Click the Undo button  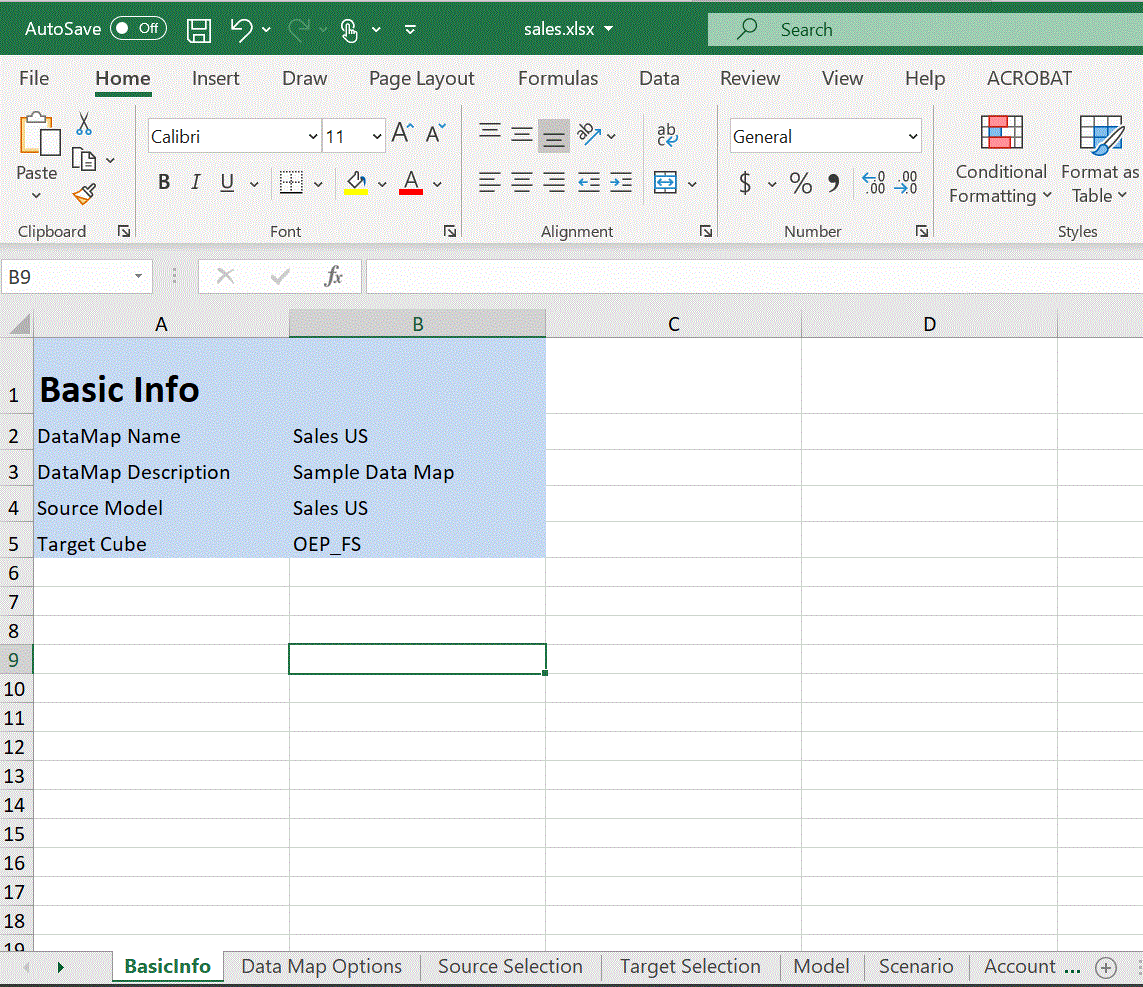pyautogui.click(x=240, y=29)
